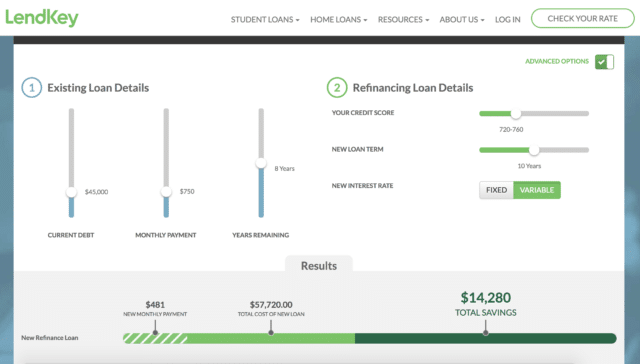Click the step 2 circle icon

point(337,88)
